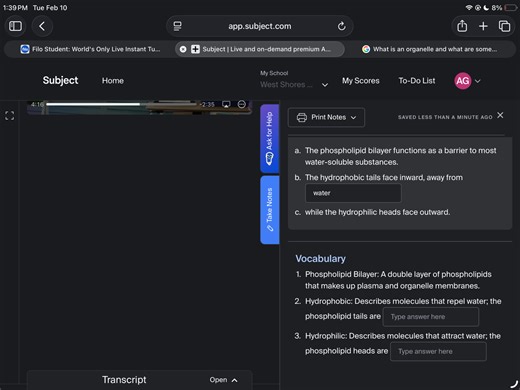Open the Subject logo homepage
Viewport: 520px width, 390px height.
coord(60,80)
